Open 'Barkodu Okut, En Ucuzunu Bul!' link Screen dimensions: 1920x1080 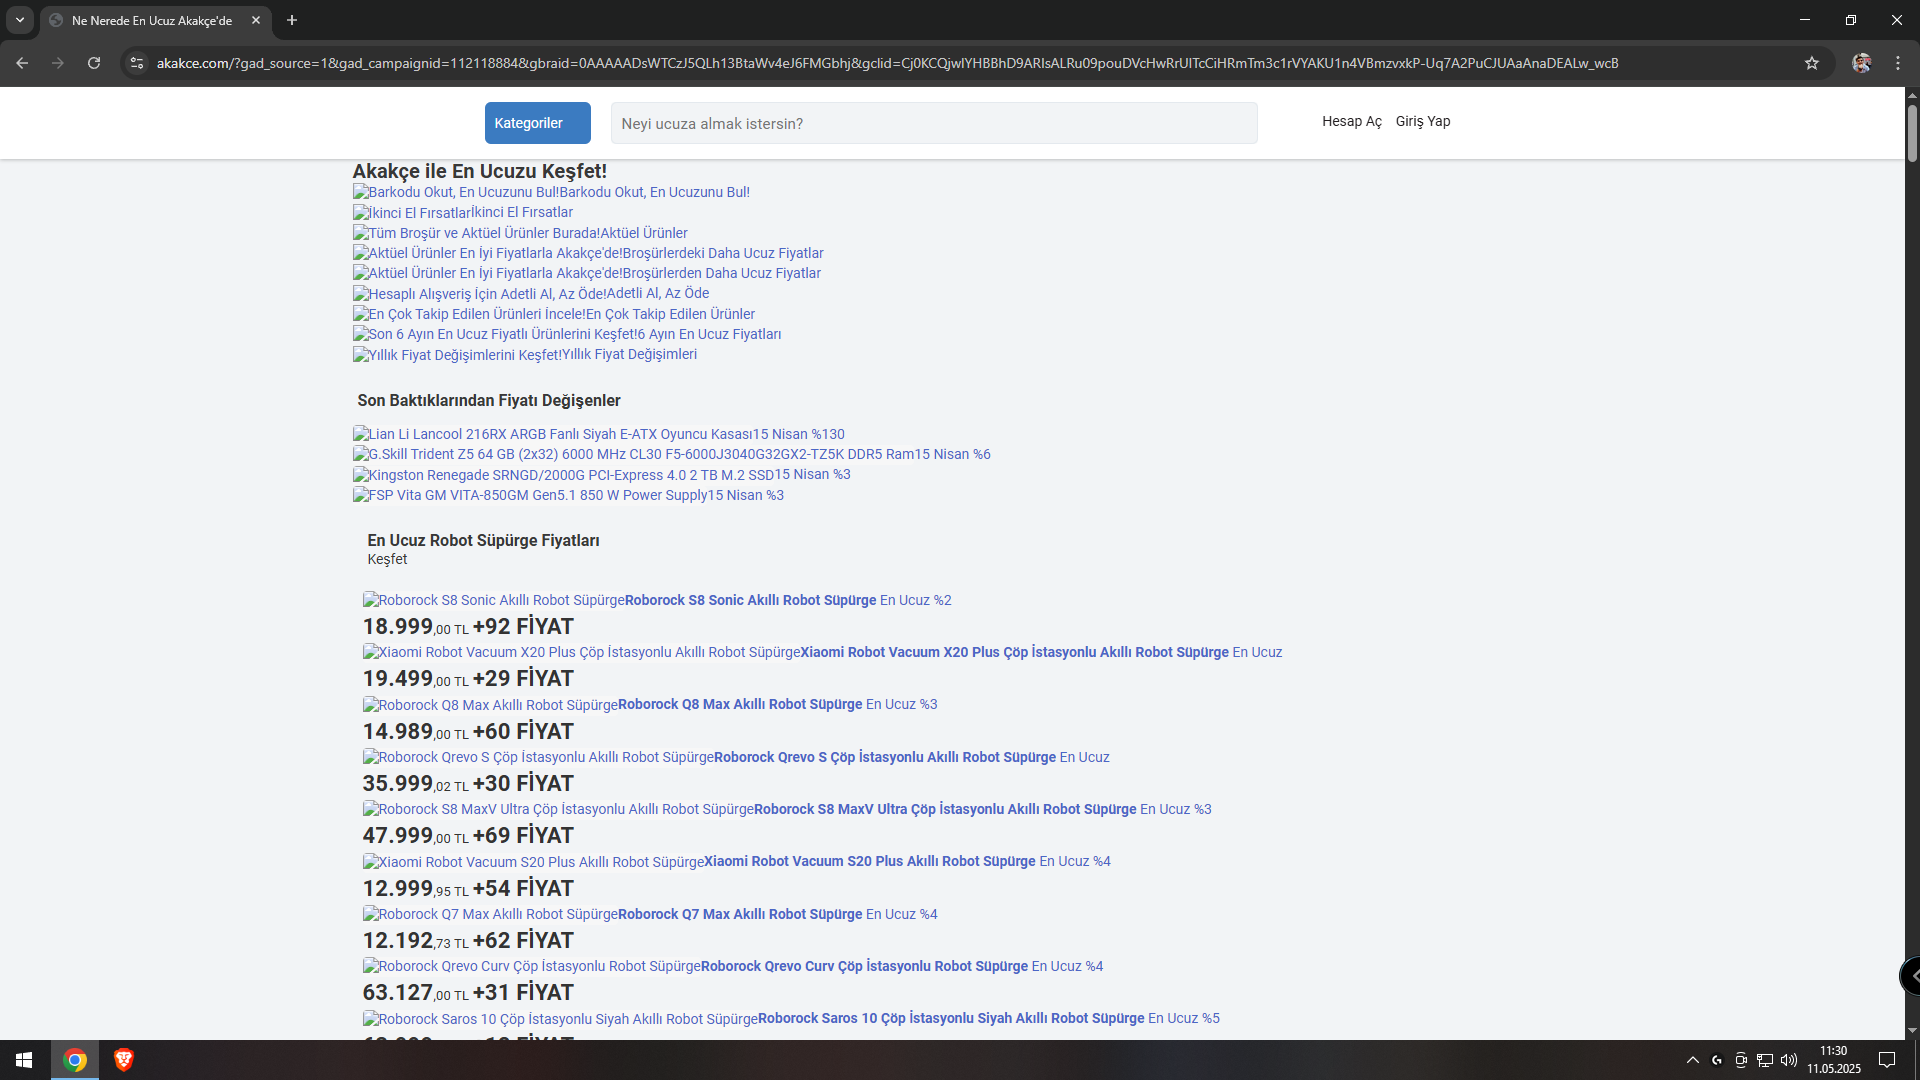tap(551, 192)
